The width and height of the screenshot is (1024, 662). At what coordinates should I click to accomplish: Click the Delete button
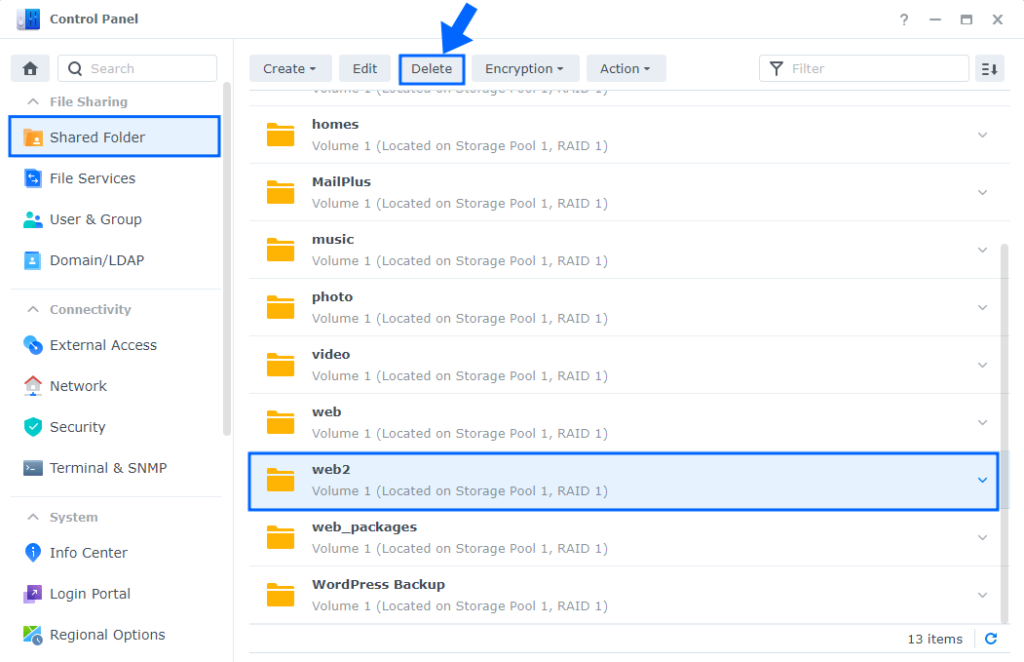(431, 68)
